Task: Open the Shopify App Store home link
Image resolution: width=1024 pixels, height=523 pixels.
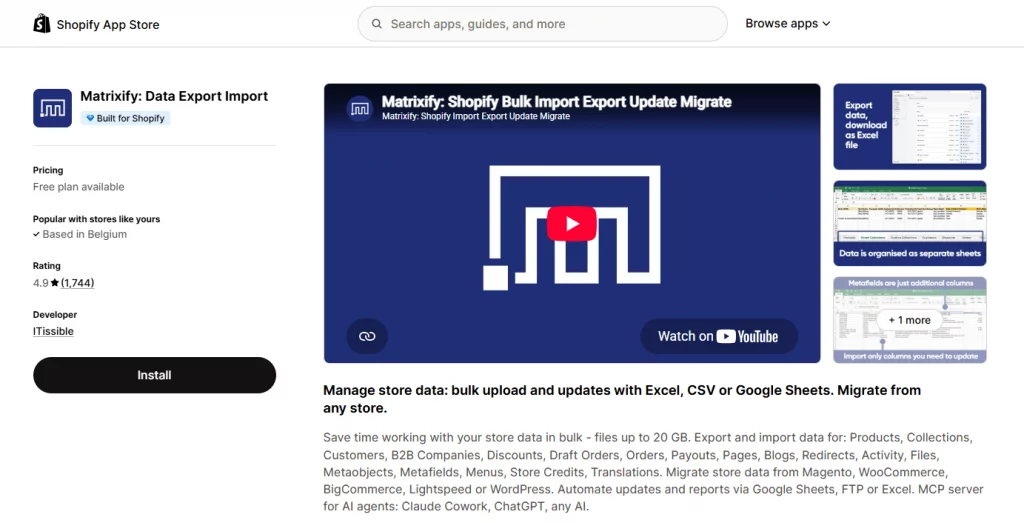Action: [96, 24]
